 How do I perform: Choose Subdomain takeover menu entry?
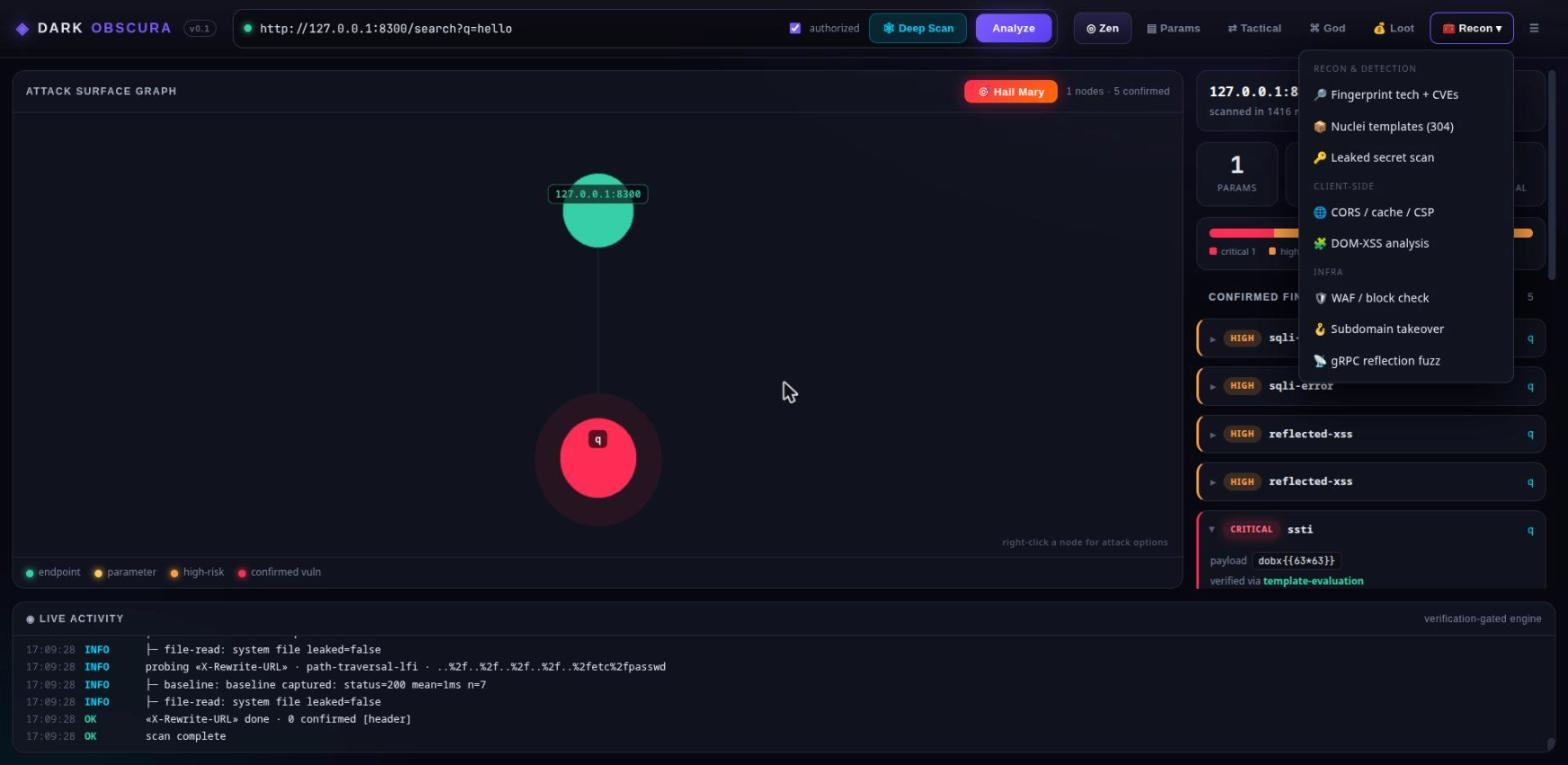point(1405,329)
